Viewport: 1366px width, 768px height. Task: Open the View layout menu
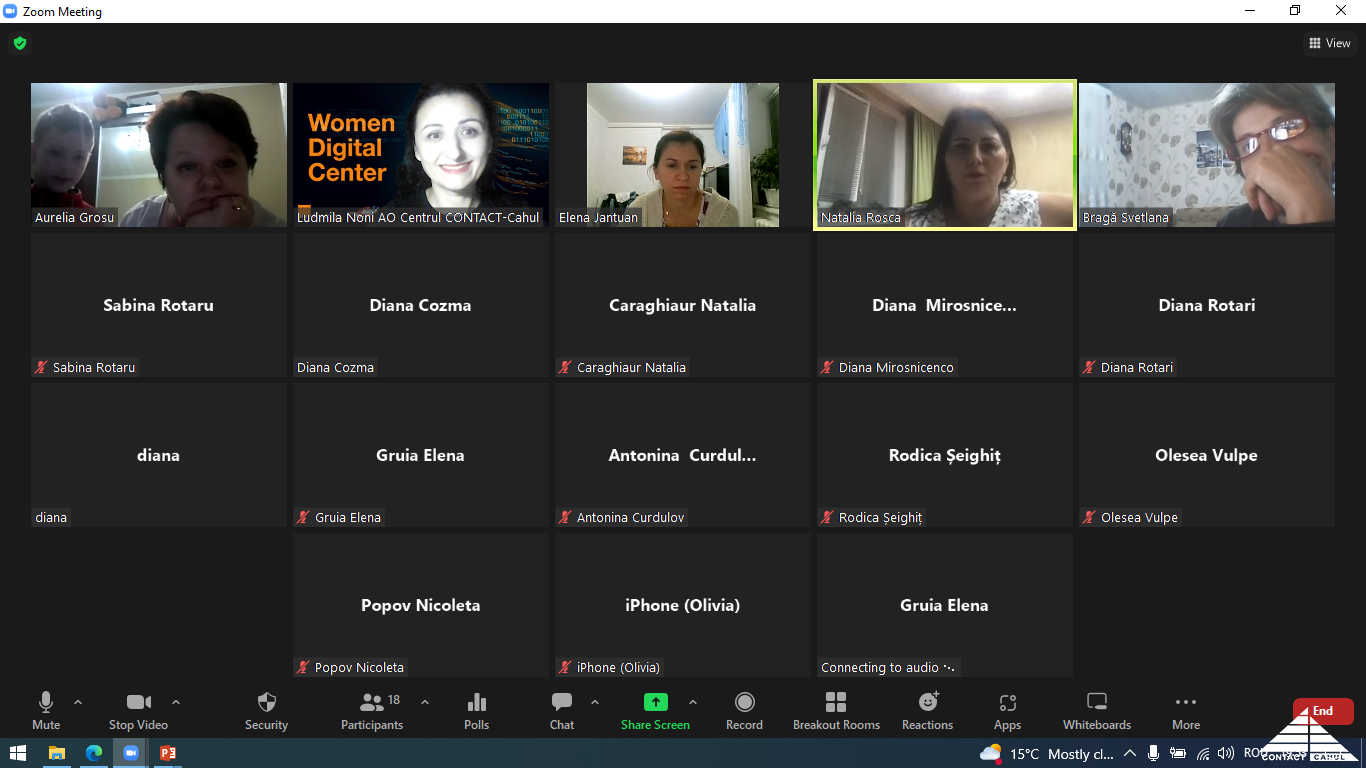pyautogui.click(x=1329, y=43)
